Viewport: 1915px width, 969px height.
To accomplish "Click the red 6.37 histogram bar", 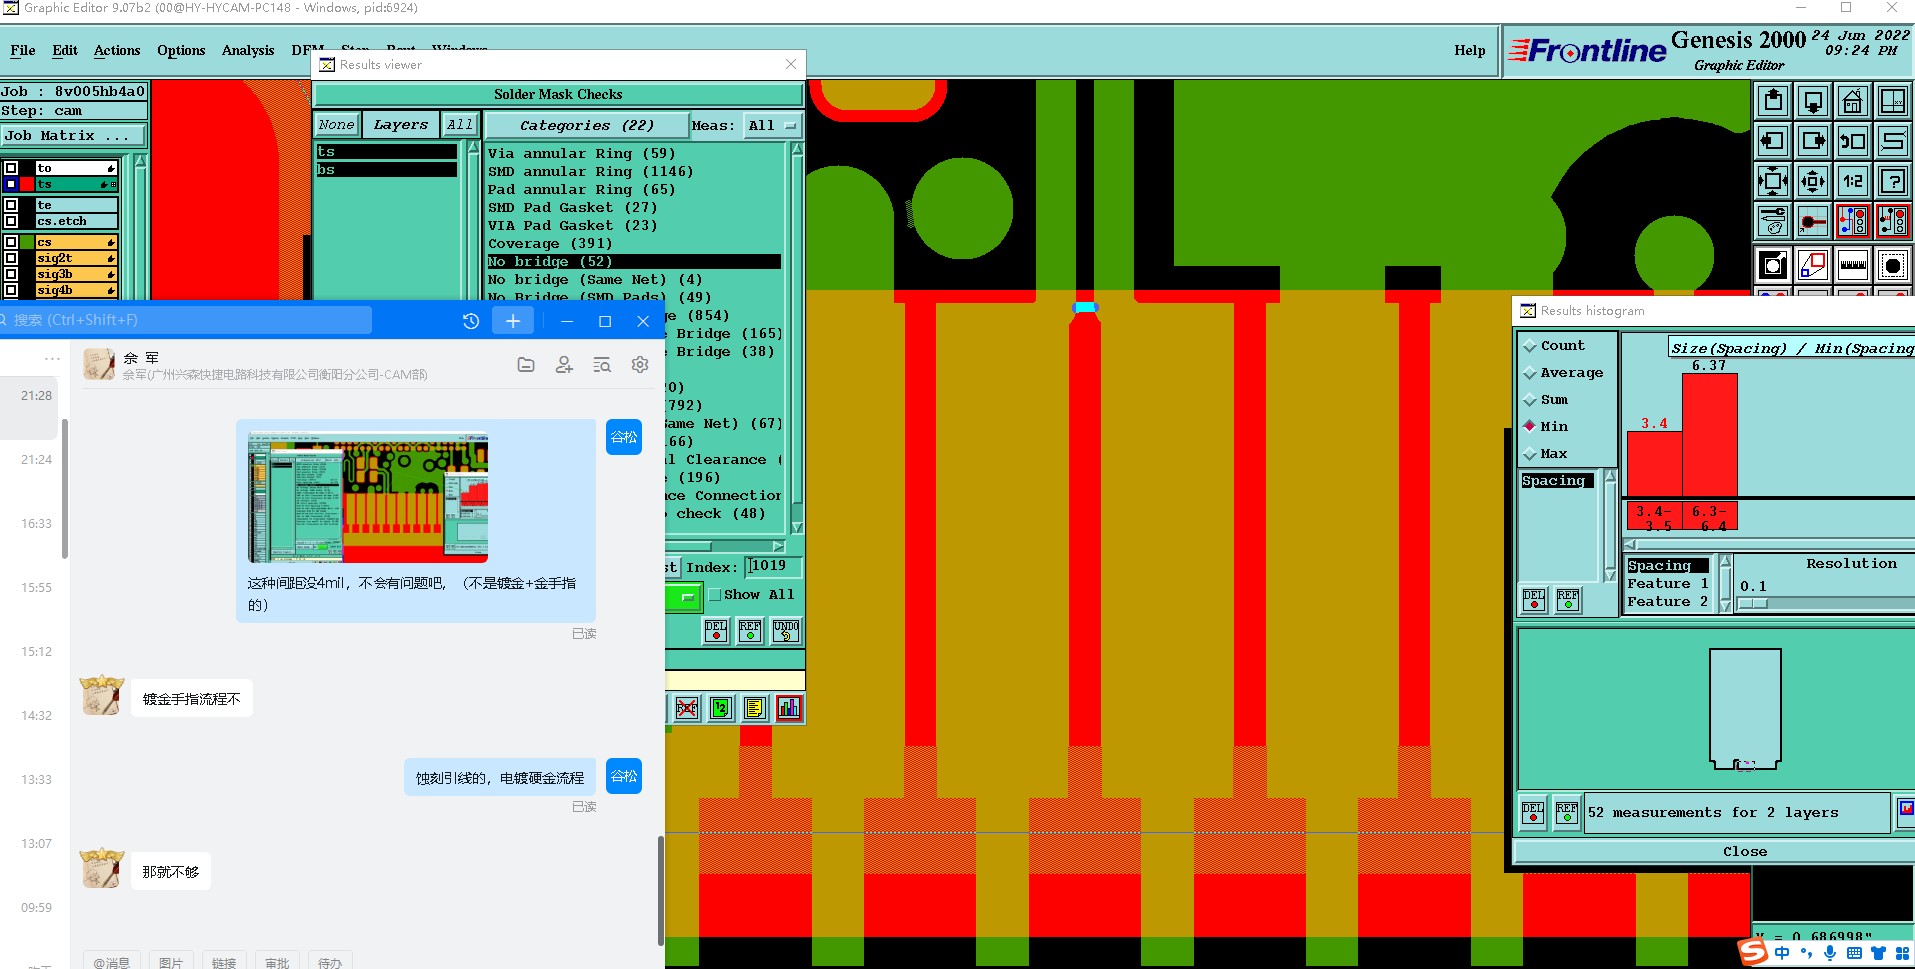I will [x=1710, y=435].
